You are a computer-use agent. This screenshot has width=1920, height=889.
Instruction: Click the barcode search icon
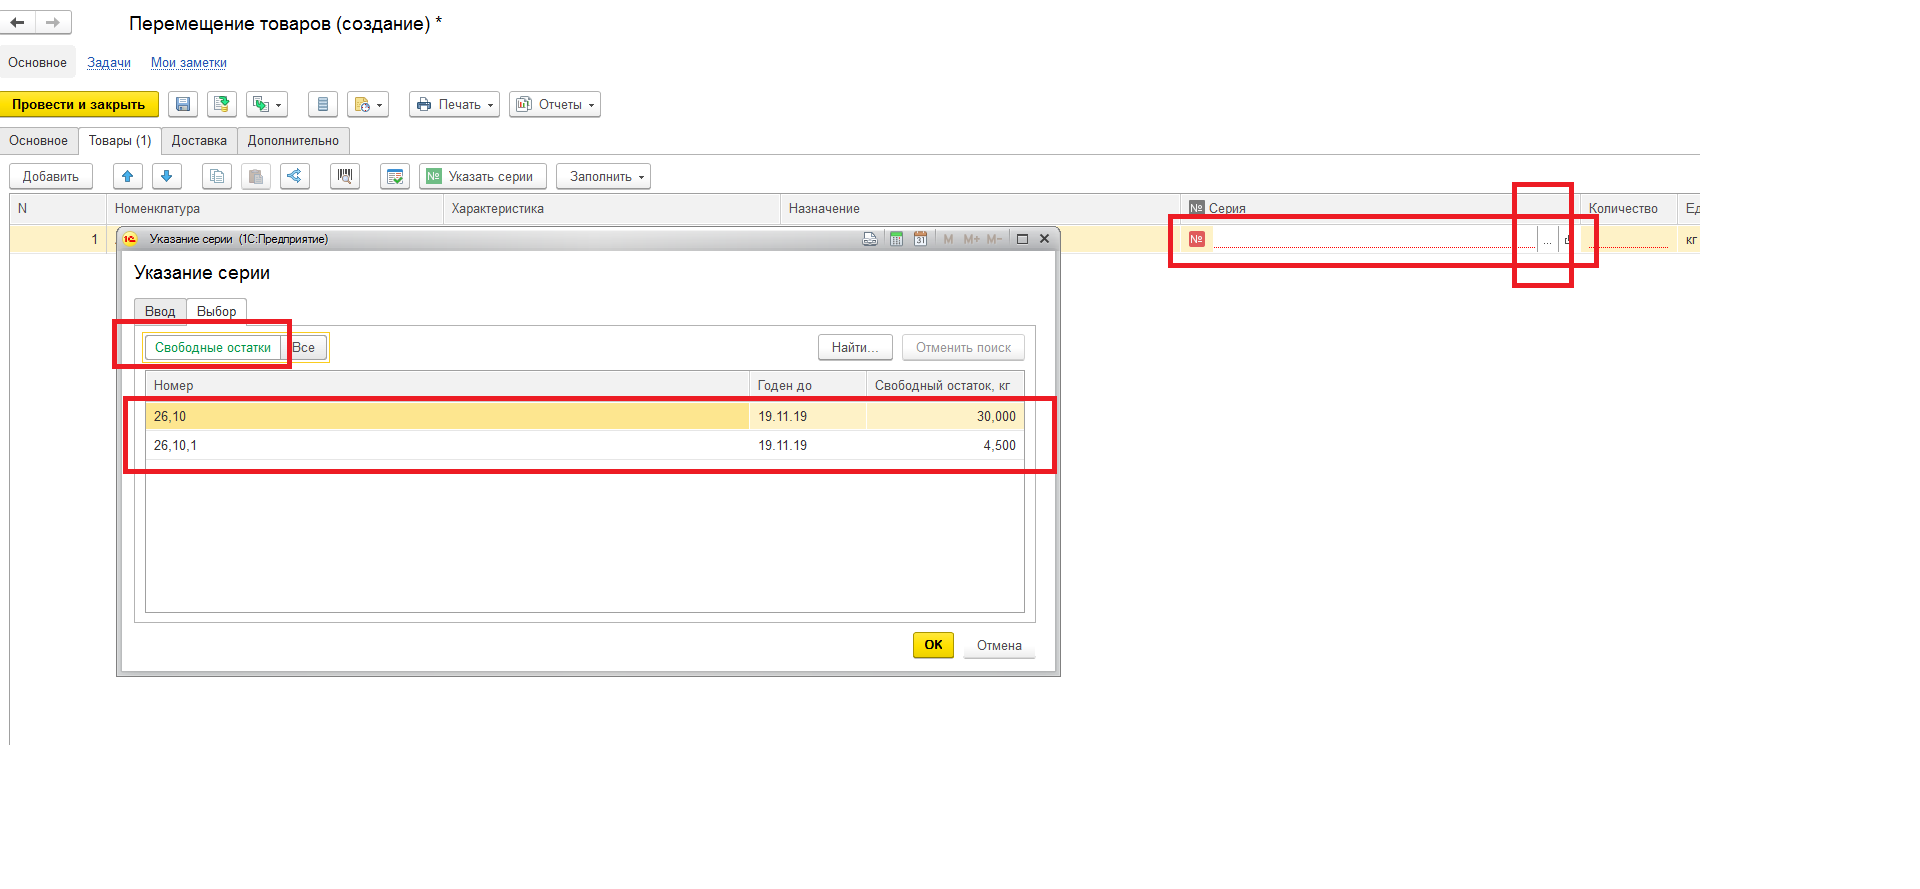click(345, 176)
